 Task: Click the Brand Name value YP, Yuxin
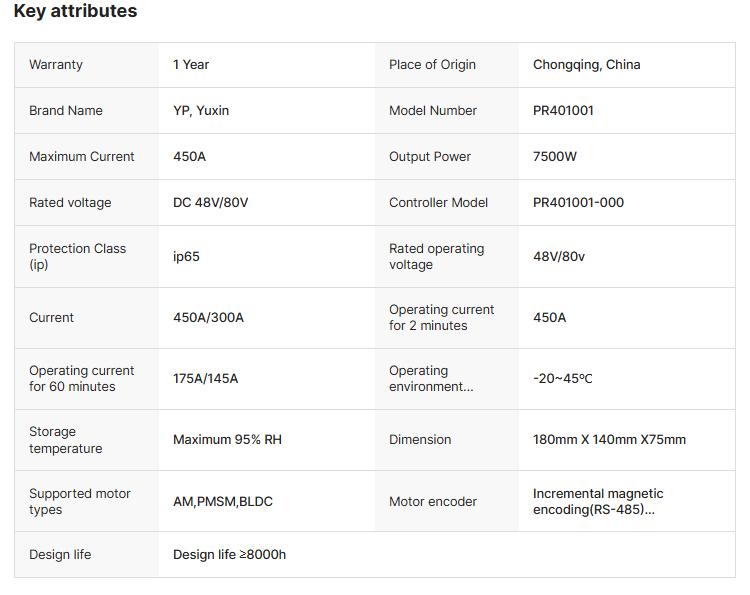coord(201,110)
